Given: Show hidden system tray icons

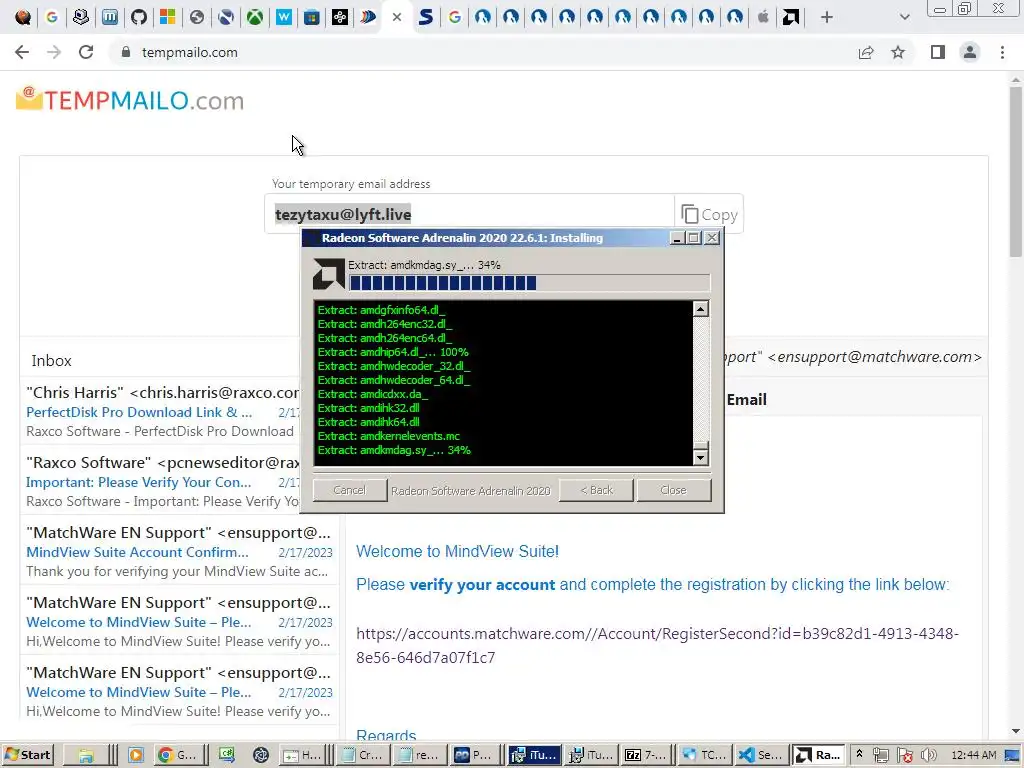Looking at the screenshot, I should click(x=859, y=755).
